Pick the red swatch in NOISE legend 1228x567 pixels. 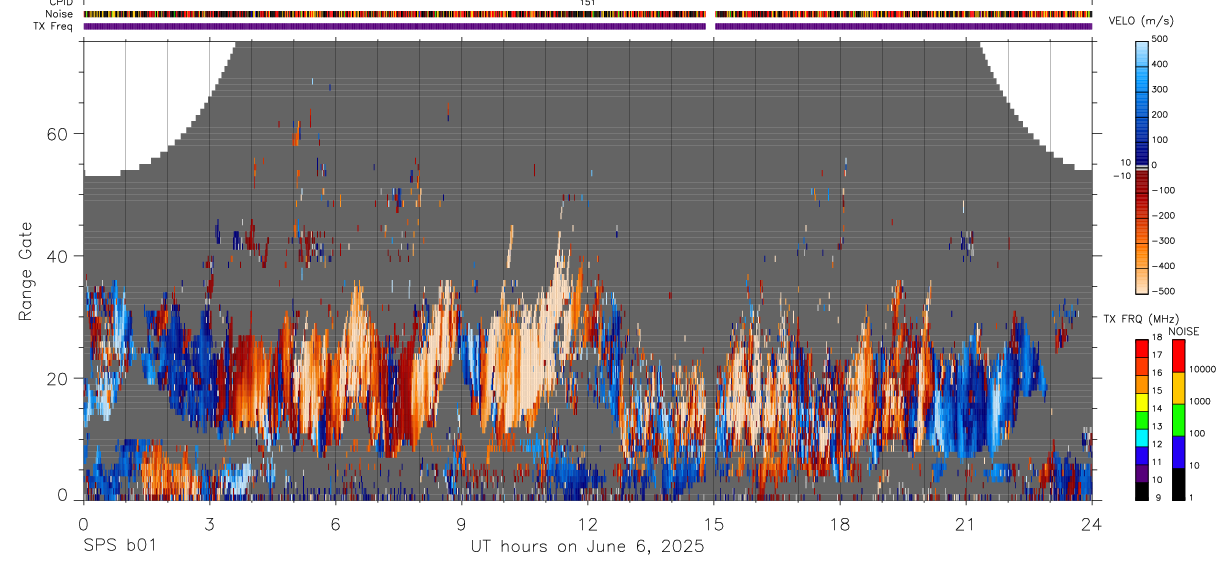click(x=1178, y=356)
